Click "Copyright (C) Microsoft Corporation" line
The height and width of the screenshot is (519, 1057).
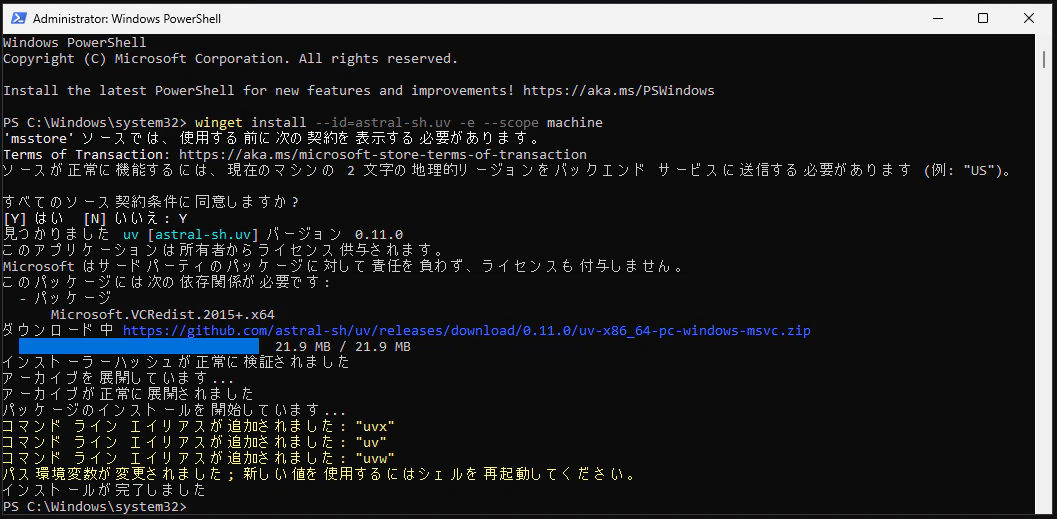pyautogui.click(x=231, y=59)
